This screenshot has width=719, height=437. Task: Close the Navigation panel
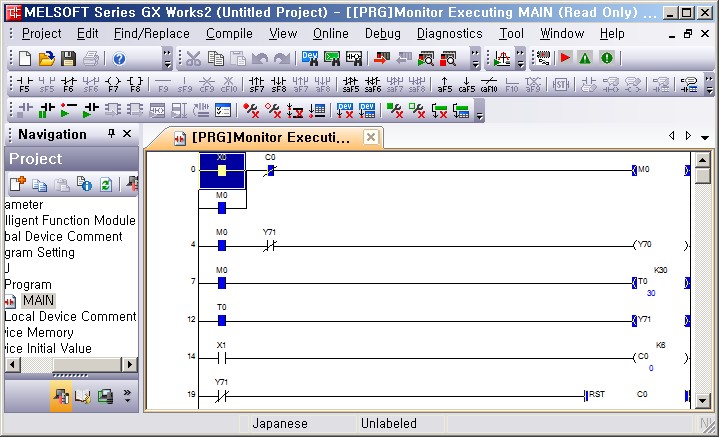click(127, 134)
